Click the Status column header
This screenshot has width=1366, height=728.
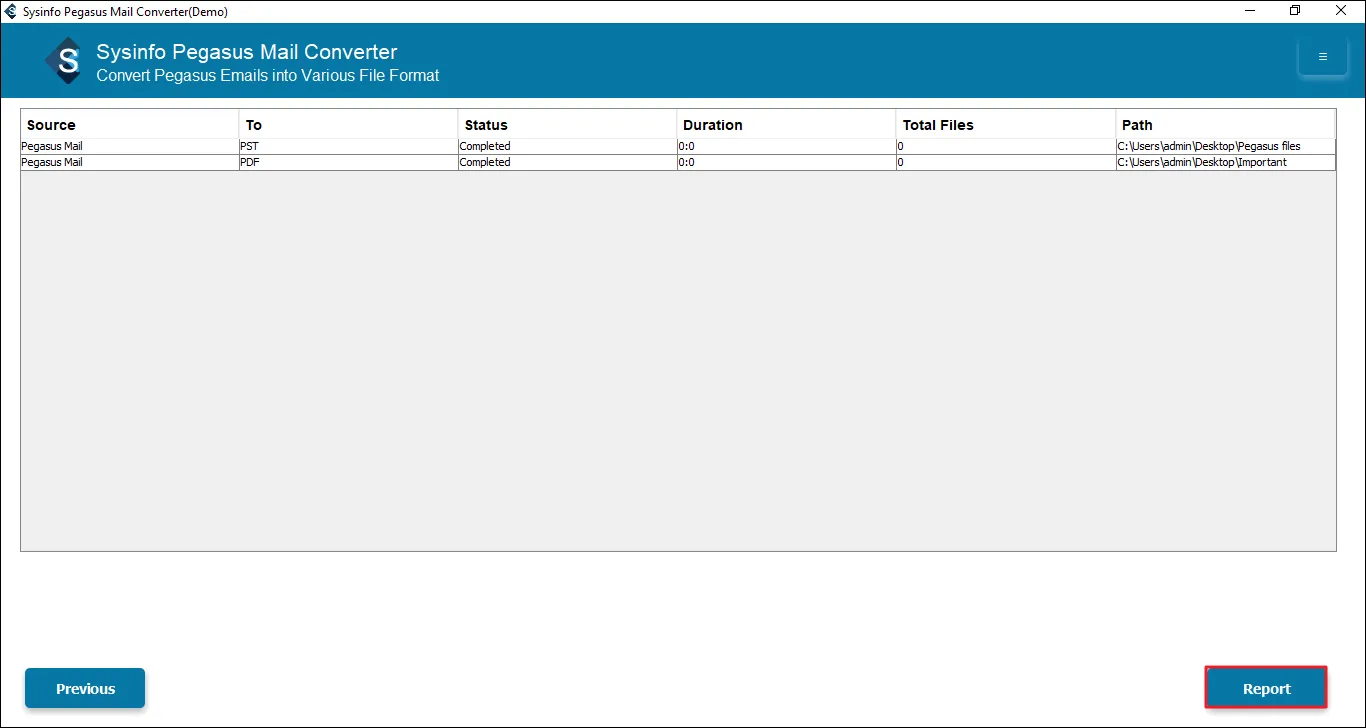tap(568, 125)
